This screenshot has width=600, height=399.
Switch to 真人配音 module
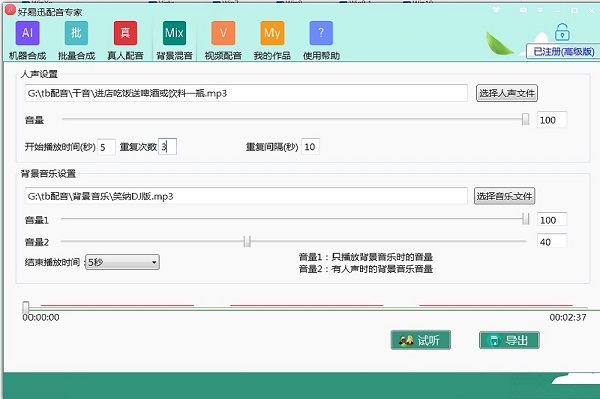(x=125, y=40)
